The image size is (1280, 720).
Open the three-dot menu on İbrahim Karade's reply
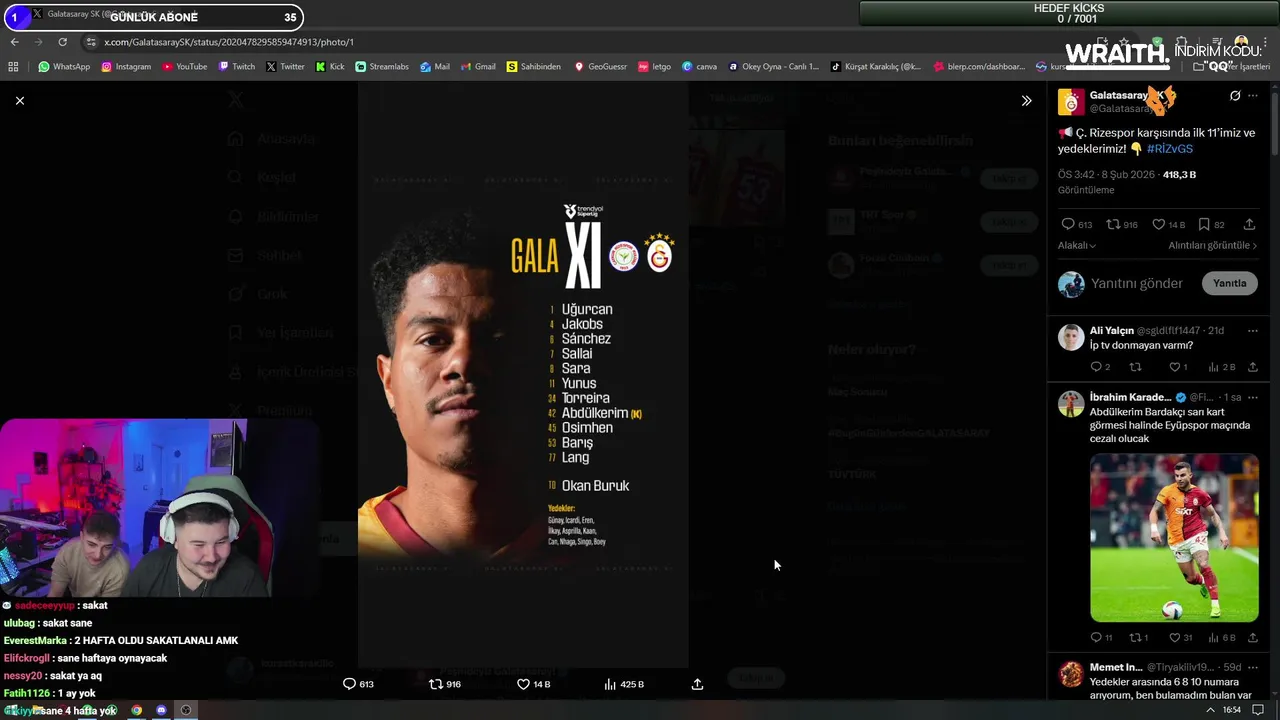(1253, 397)
